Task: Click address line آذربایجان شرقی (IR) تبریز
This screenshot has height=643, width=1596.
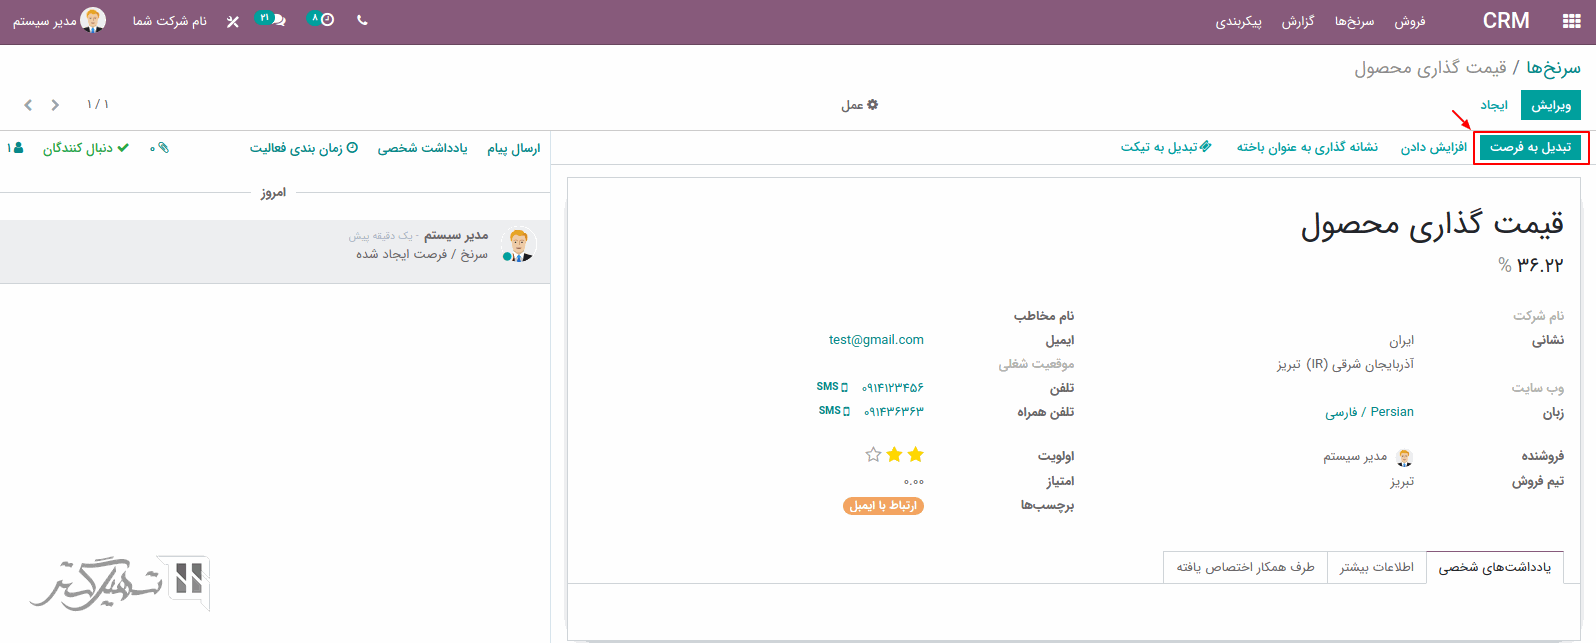Action: [x=1345, y=364]
